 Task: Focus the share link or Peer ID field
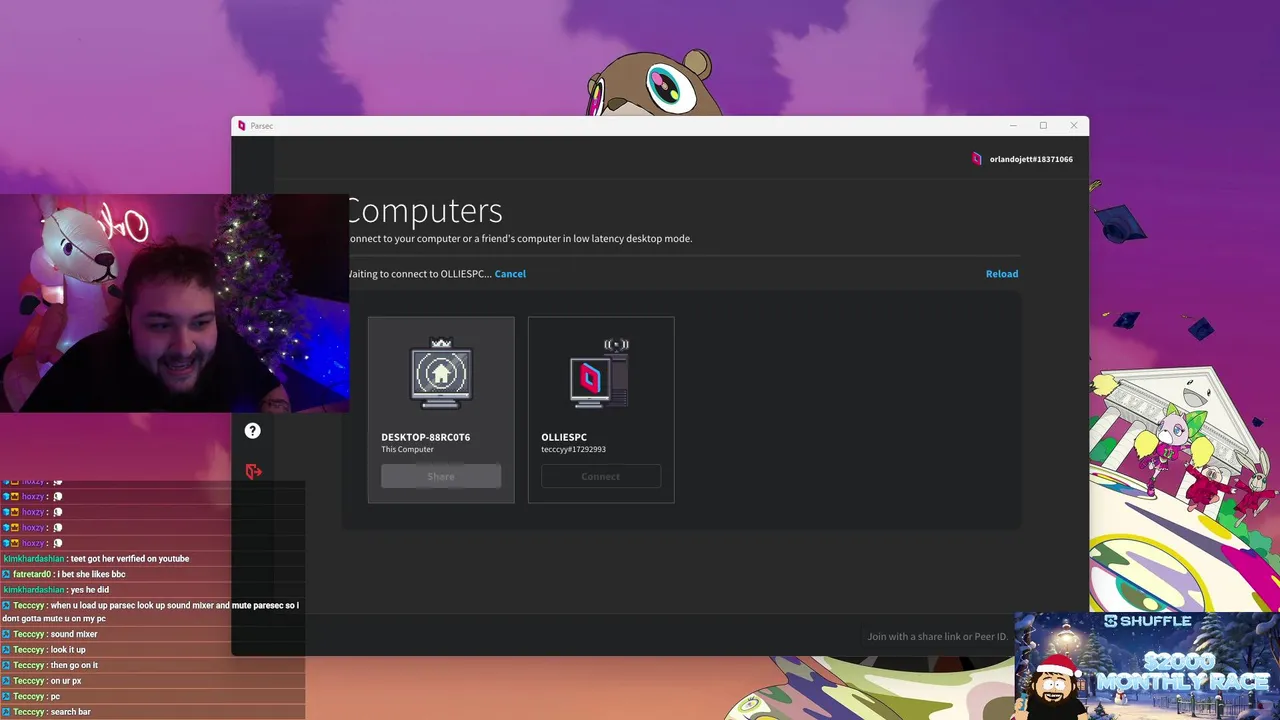point(938,636)
